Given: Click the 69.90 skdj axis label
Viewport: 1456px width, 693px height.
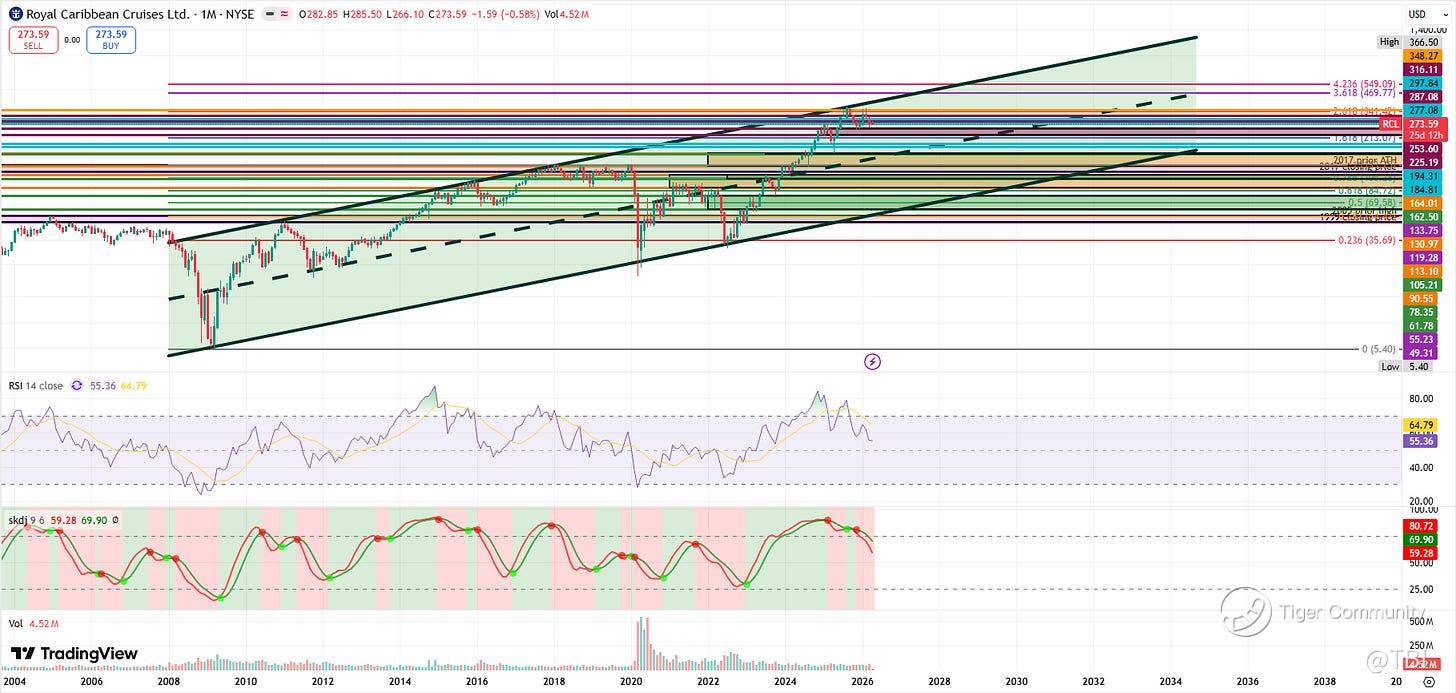Looking at the screenshot, I should [1422, 538].
